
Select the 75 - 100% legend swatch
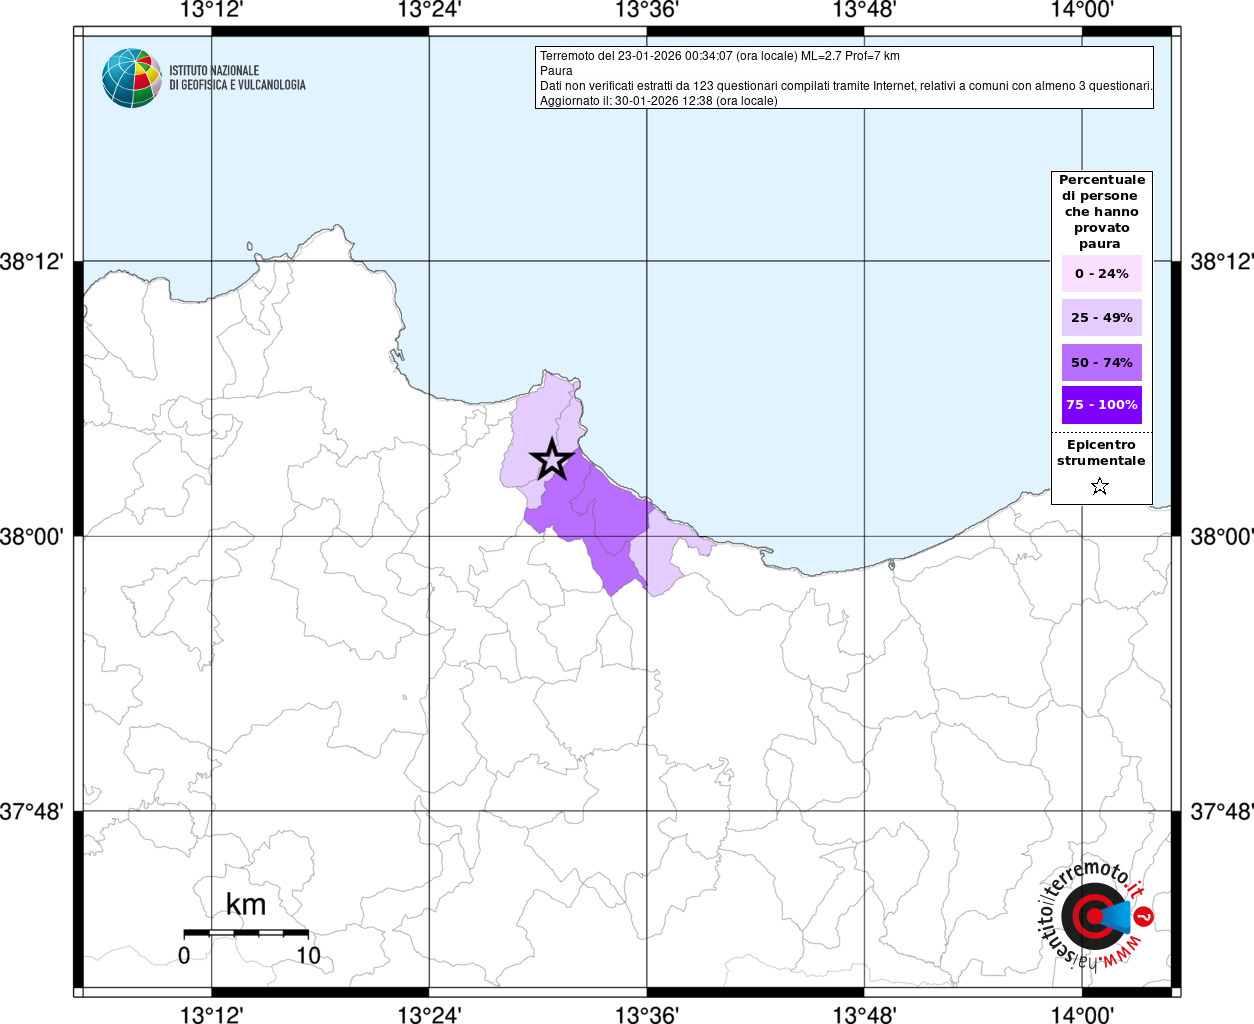click(1101, 405)
